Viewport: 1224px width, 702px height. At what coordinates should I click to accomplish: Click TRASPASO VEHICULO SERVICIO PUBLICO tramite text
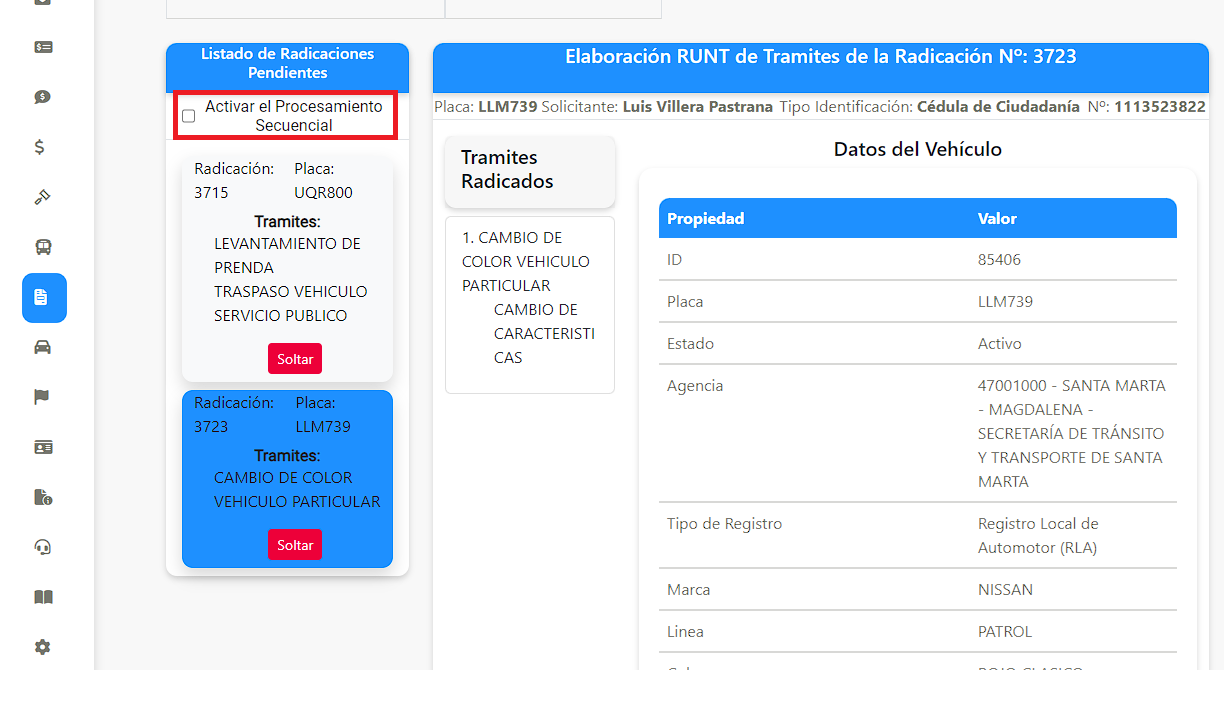(x=291, y=303)
